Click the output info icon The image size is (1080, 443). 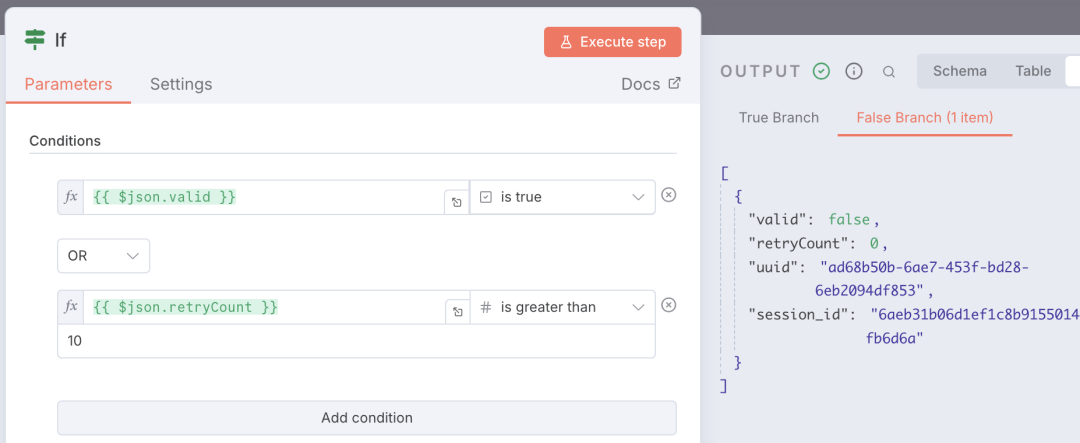pos(854,71)
